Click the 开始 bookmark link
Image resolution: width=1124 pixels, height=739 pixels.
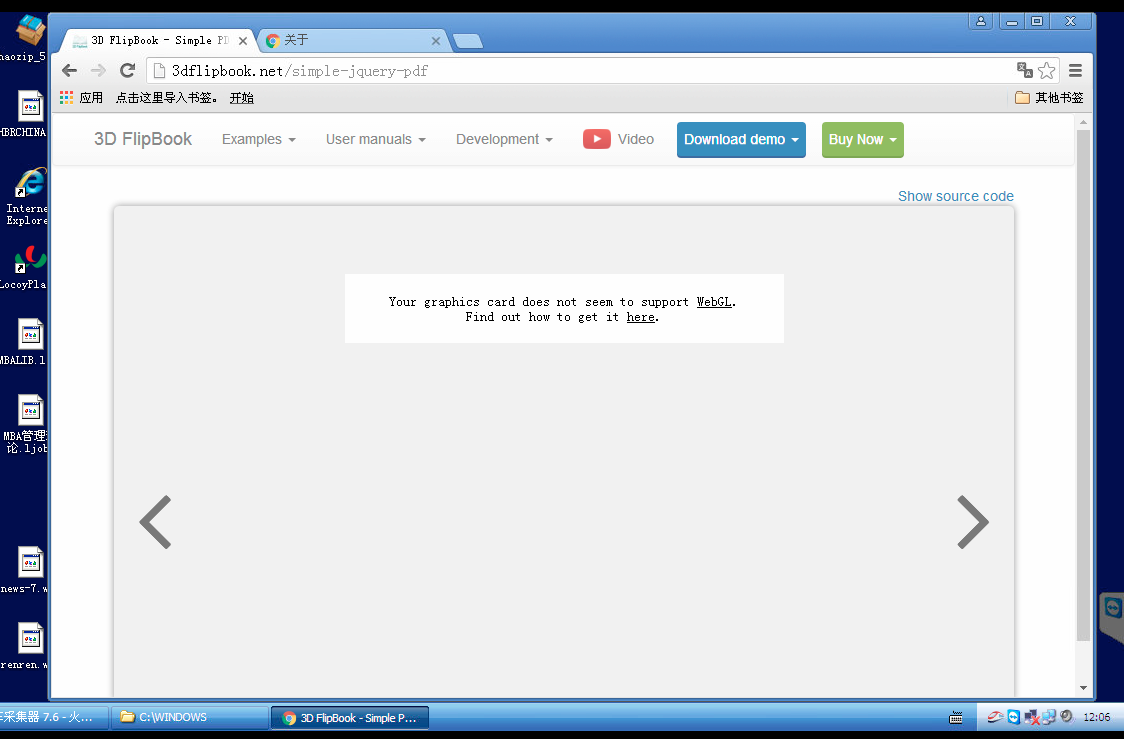(x=242, y=97)
